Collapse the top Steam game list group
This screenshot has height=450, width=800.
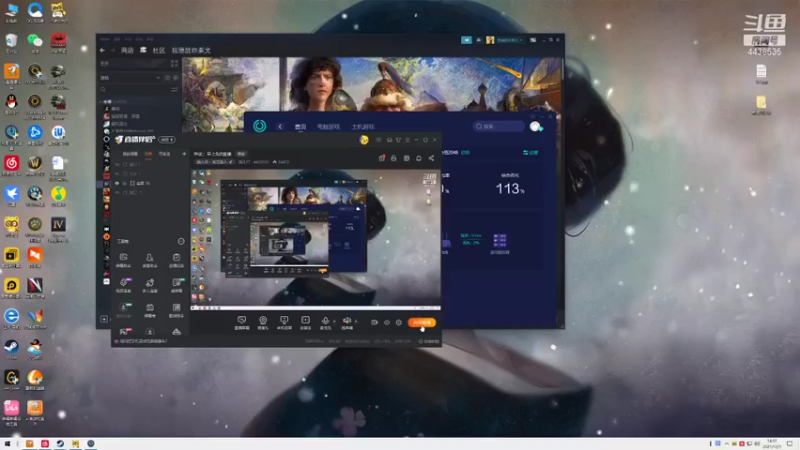[x=101, y=102]
